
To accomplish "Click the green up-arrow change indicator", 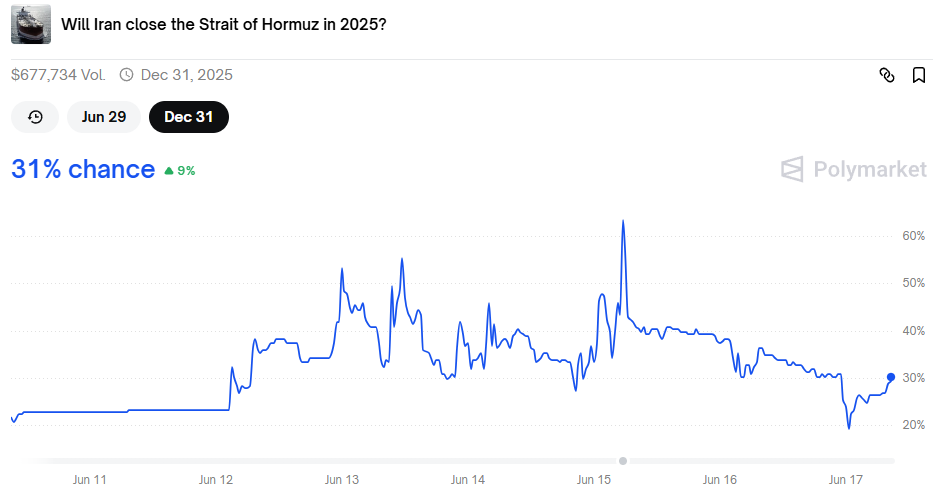I will coord(168,171).
